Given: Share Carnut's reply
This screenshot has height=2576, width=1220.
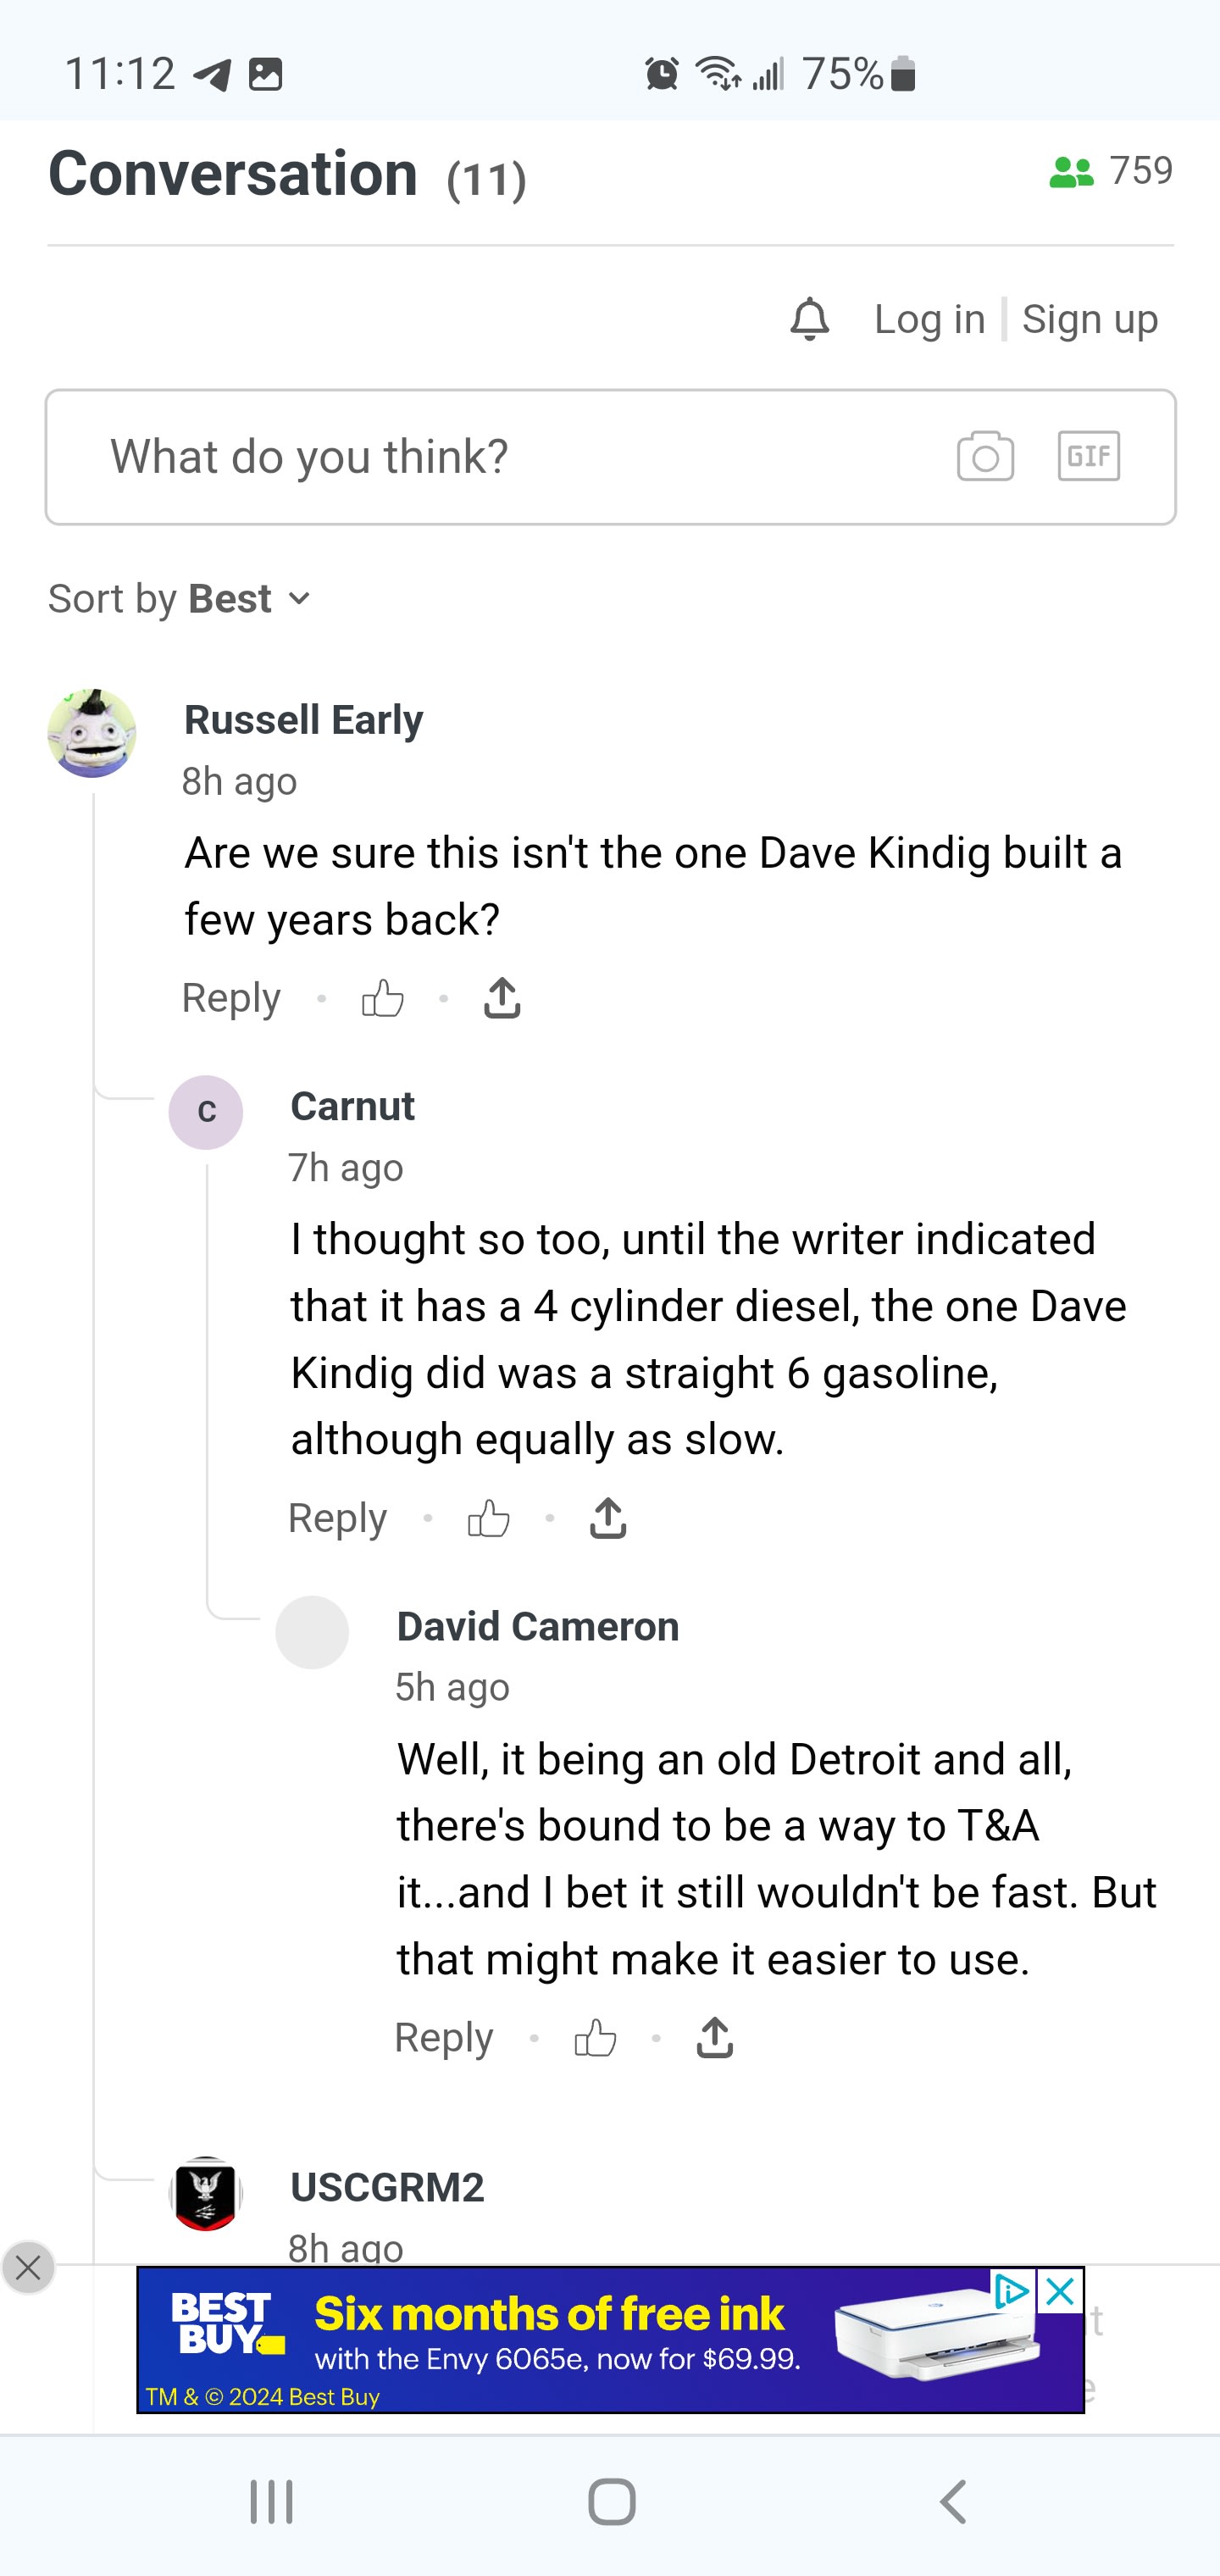Looking at the screenshot, I should tap(608, 1518).
